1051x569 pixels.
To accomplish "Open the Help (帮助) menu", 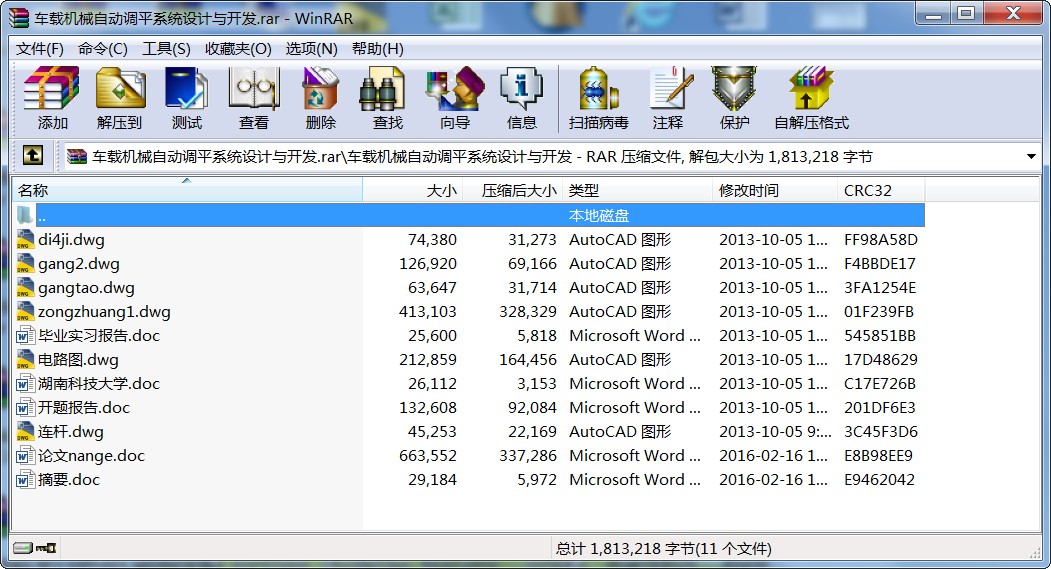I will pyautogui.click(x=377, y=49).
